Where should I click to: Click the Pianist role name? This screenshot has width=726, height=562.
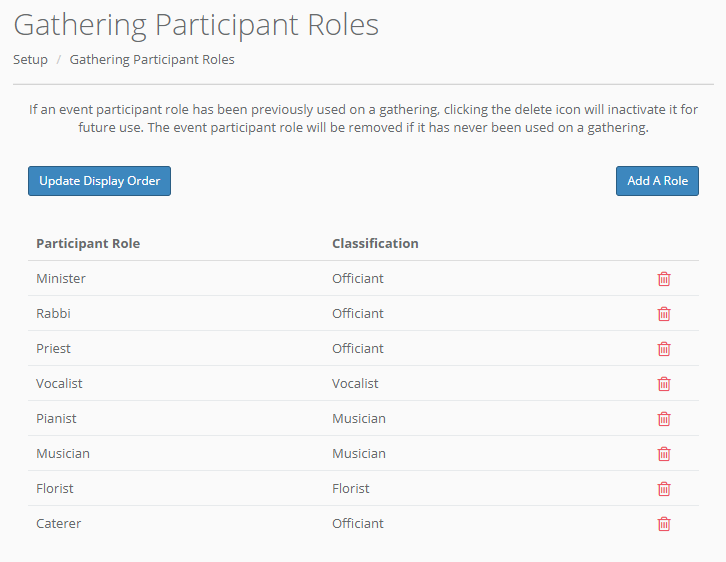[x=56, y=419]
